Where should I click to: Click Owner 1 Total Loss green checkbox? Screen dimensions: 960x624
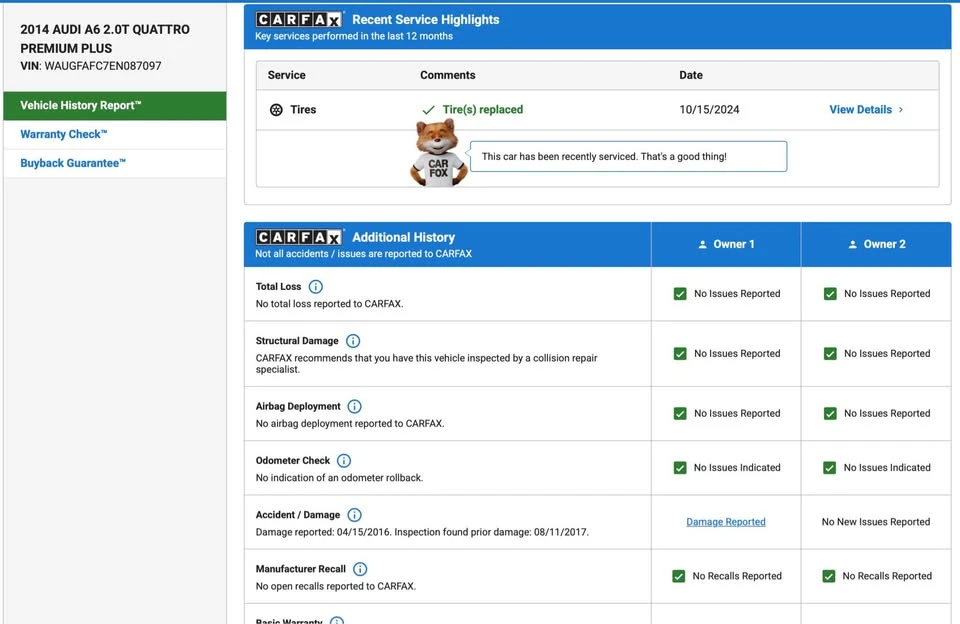tap(680, 294)
